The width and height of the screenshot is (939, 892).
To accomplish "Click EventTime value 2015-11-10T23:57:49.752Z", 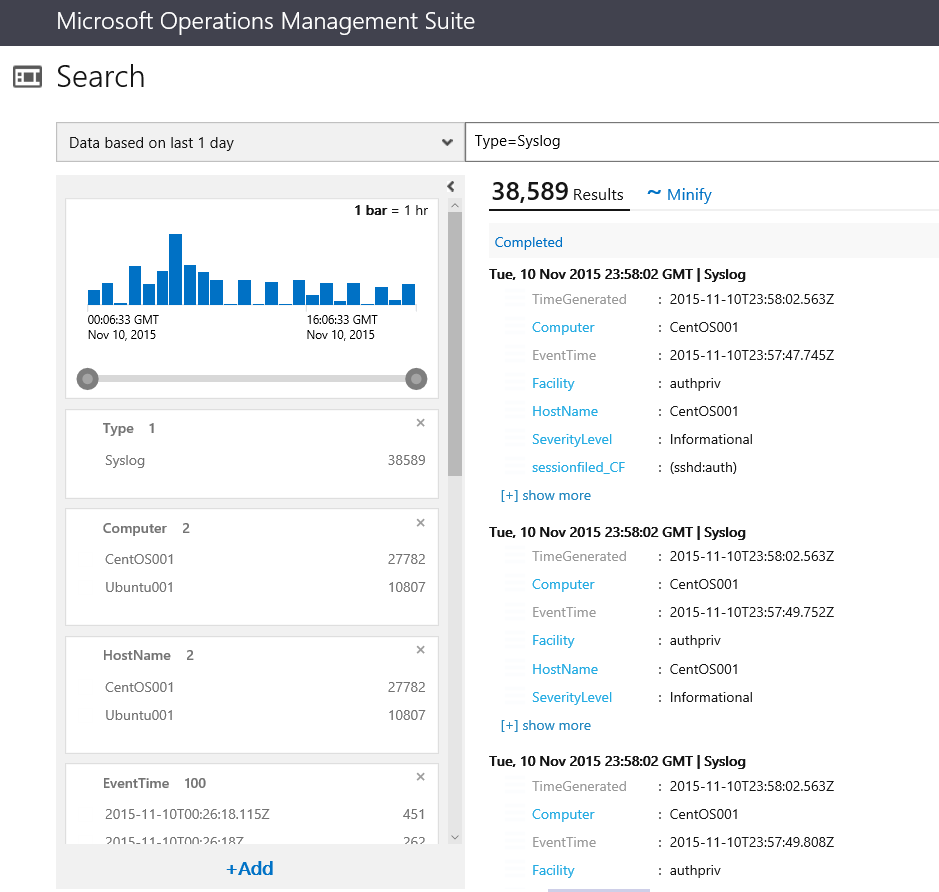I will click(x=752, y=612).
